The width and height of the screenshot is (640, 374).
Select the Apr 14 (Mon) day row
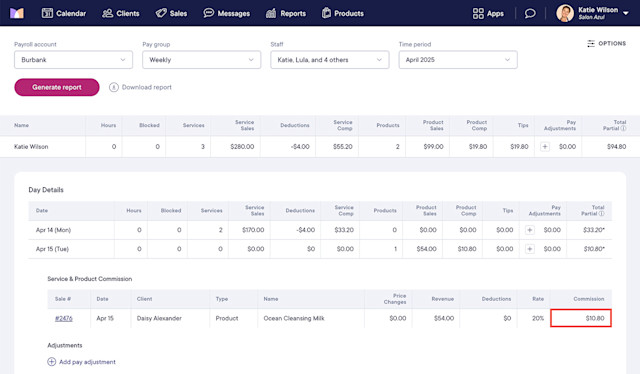[320, 230]
